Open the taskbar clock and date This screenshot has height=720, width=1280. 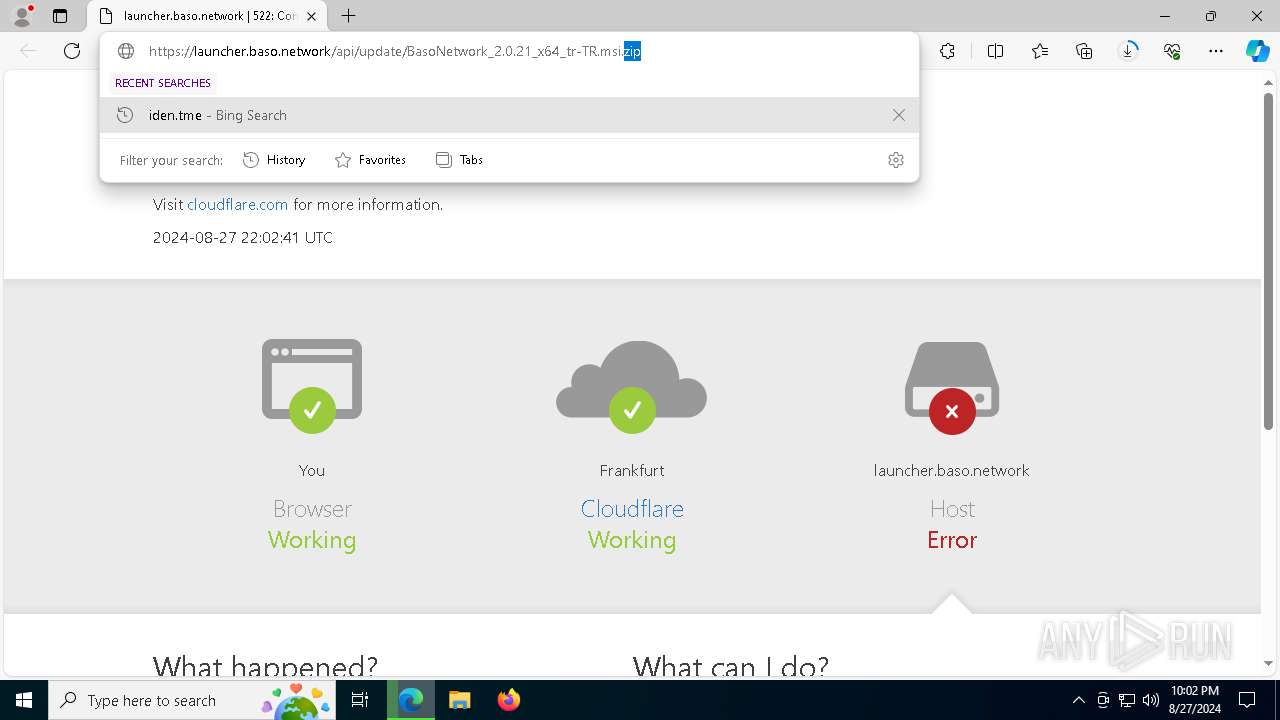point(1194,700)
